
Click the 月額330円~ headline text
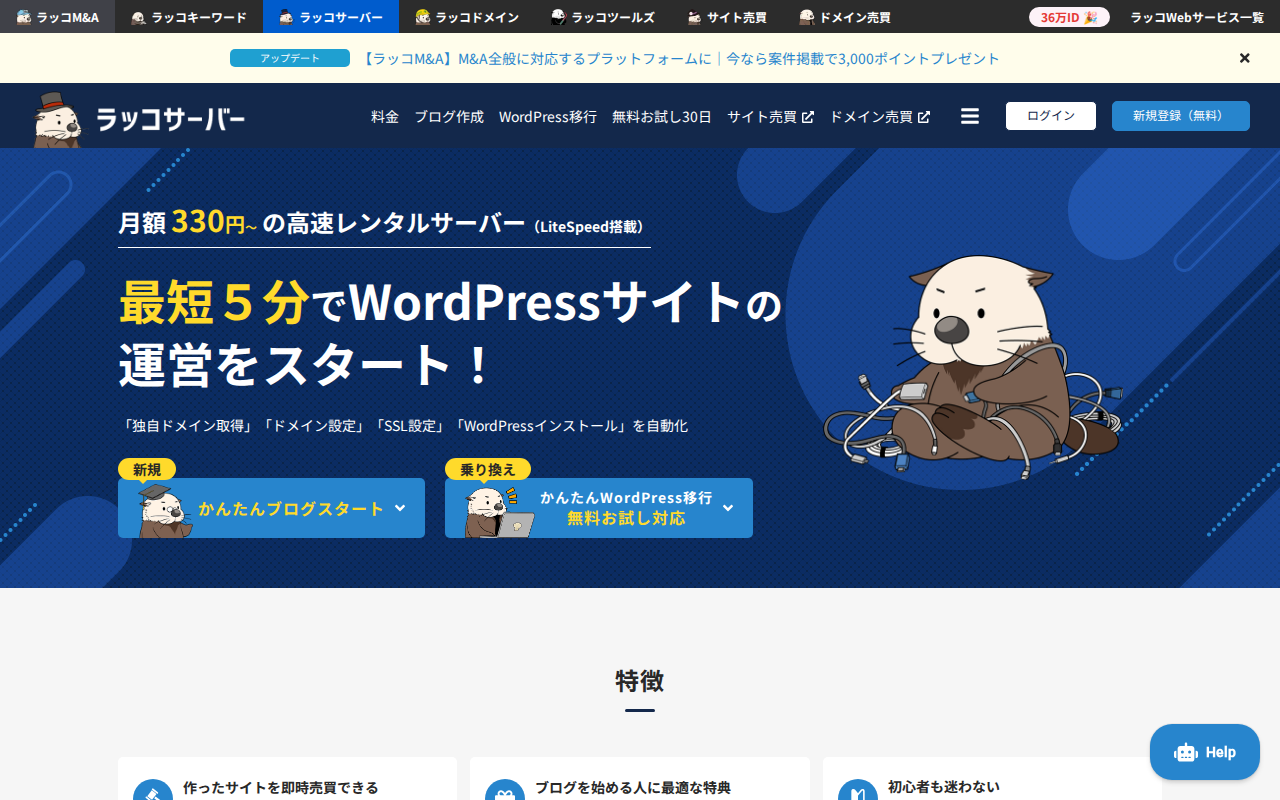pos(188,222)
